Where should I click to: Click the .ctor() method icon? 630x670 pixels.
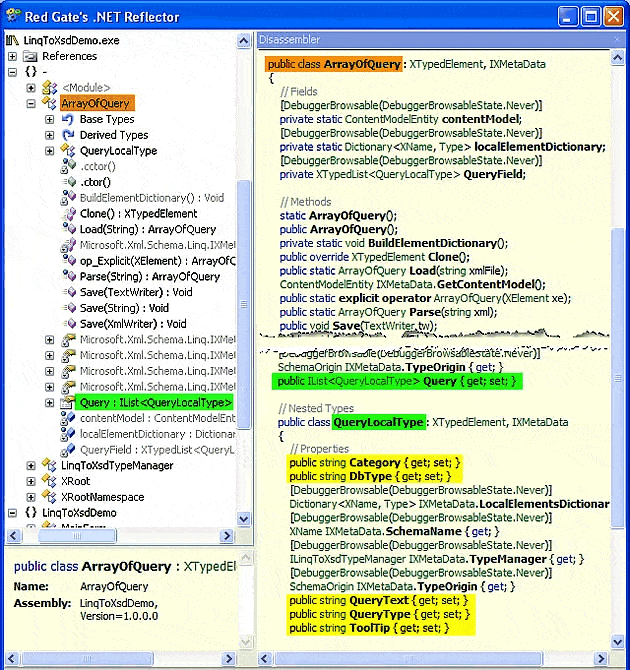click(x=70, y=182)
